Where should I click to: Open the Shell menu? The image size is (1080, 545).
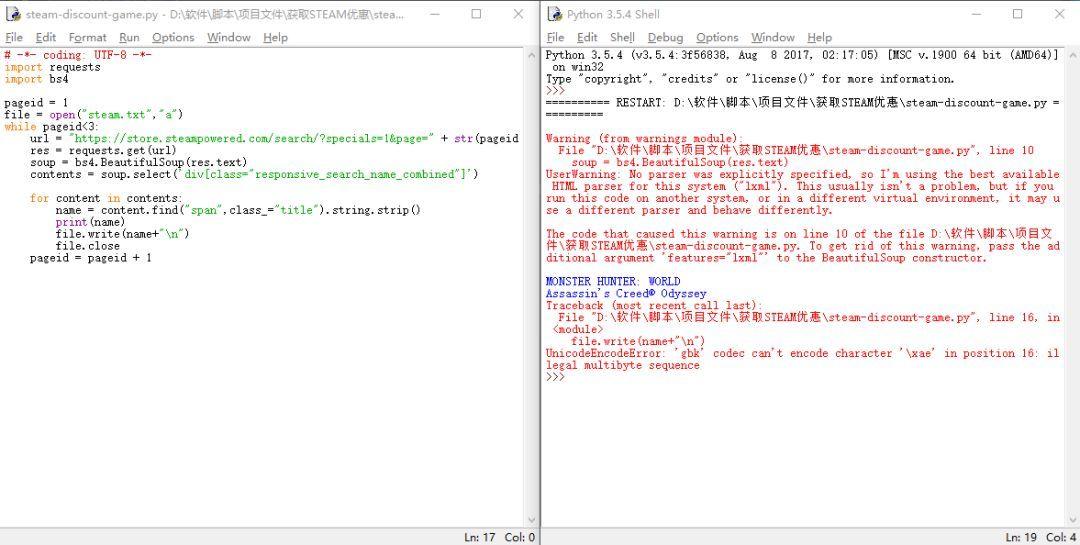[x=622, y=37]
